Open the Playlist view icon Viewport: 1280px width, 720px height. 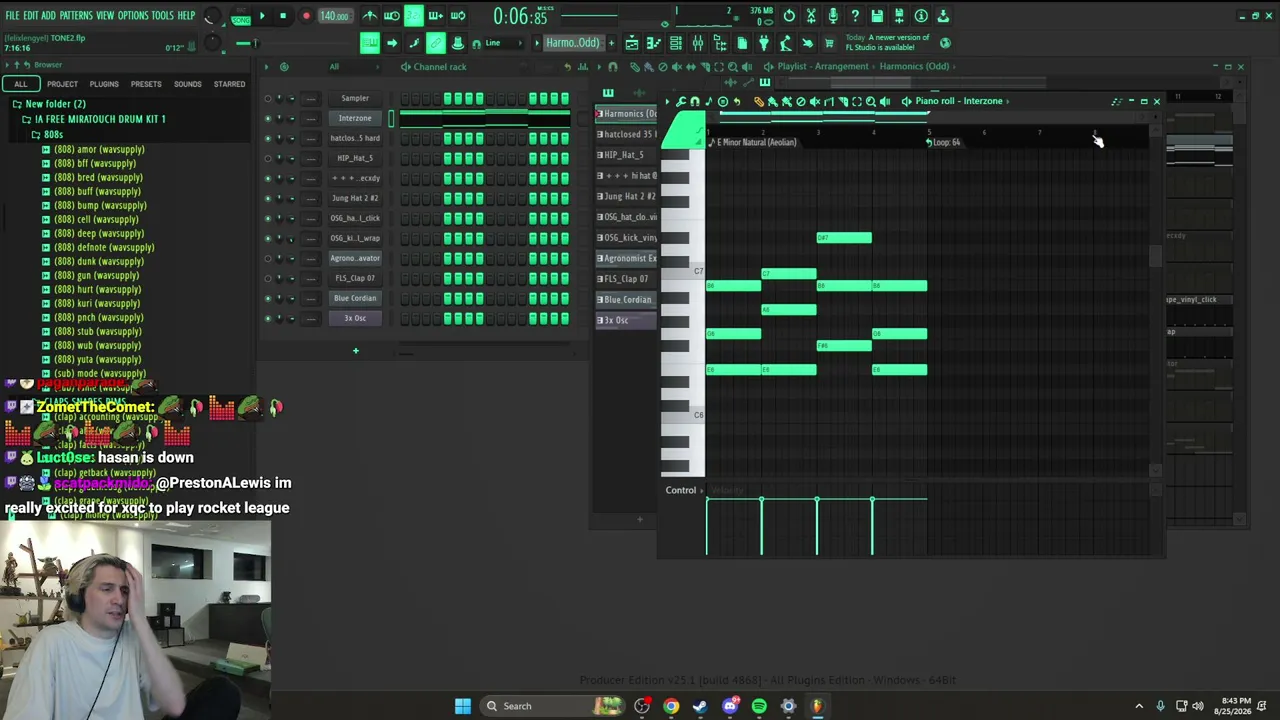click(632, 43)
